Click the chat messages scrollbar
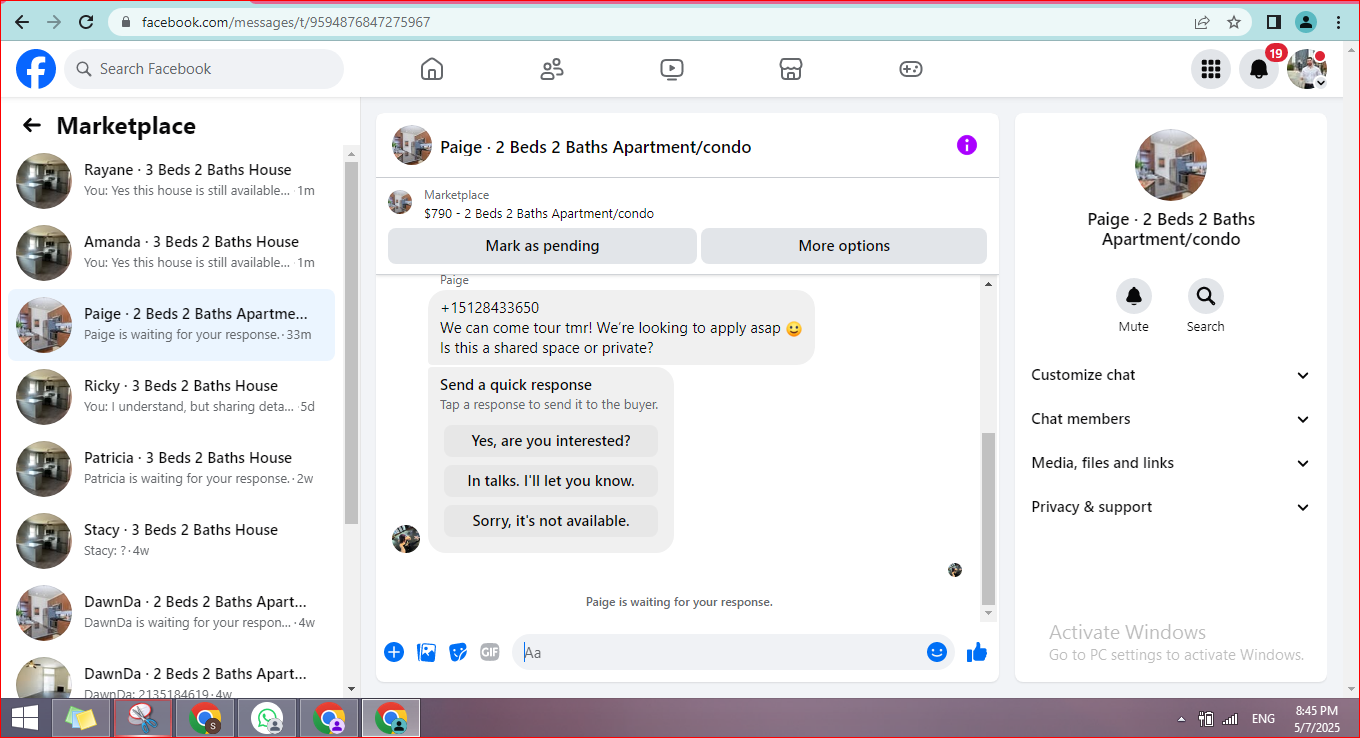The image size is (1360, 738). [x=989, y=518]
